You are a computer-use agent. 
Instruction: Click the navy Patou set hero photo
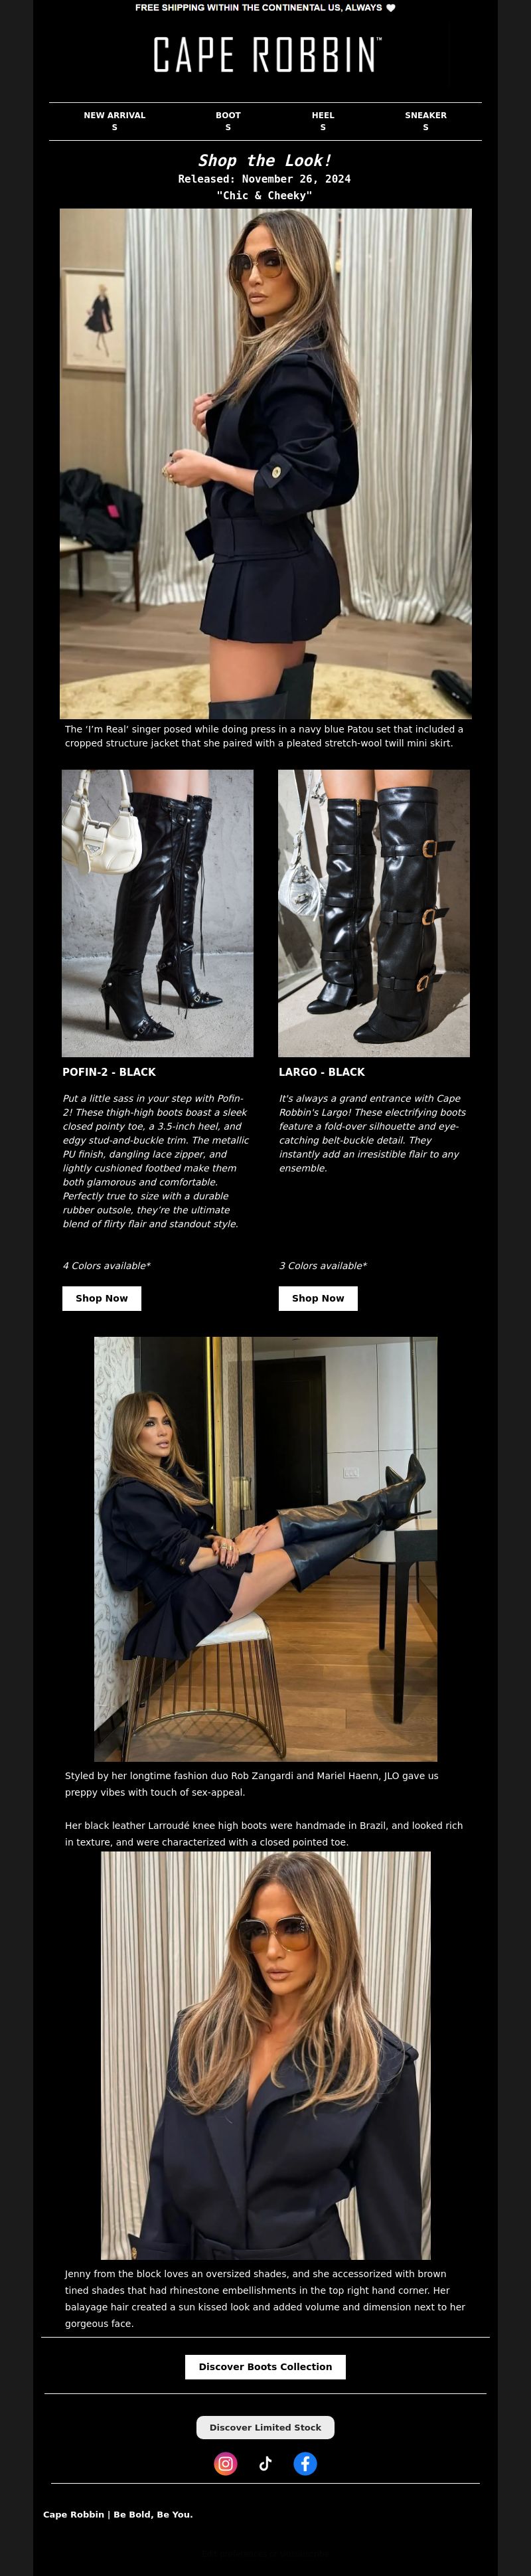click(x=266, y=463)
